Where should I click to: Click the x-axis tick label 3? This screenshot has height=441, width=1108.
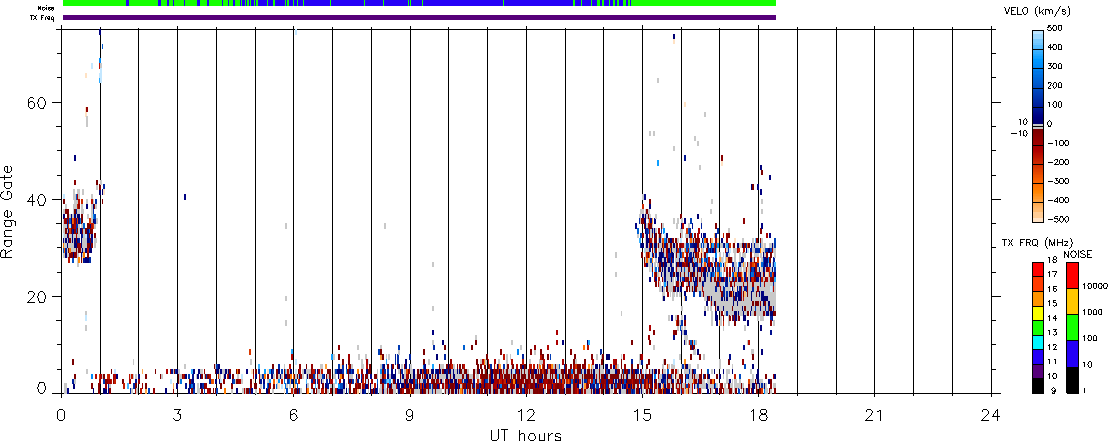coord(177,414)
